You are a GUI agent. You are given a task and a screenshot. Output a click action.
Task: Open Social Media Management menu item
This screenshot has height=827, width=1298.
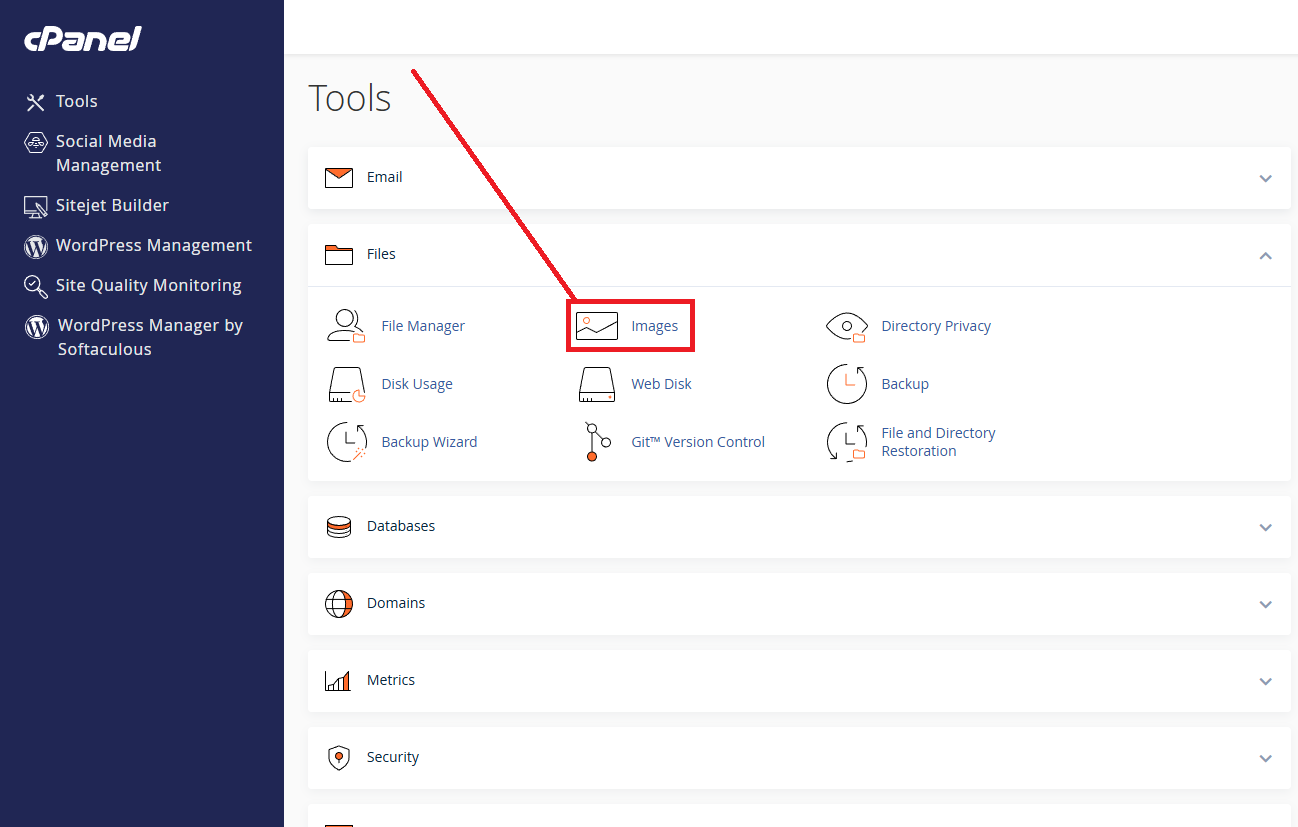pos(108,153)
